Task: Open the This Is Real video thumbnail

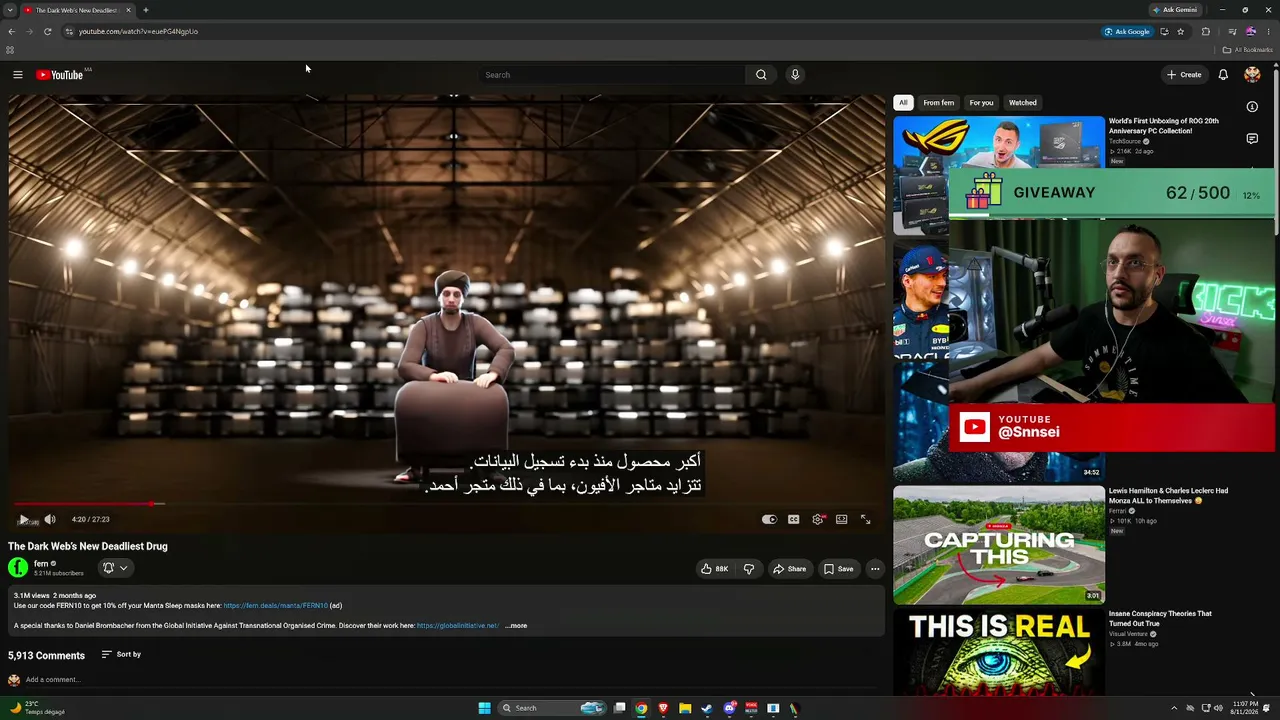Action: click(999, 652)
